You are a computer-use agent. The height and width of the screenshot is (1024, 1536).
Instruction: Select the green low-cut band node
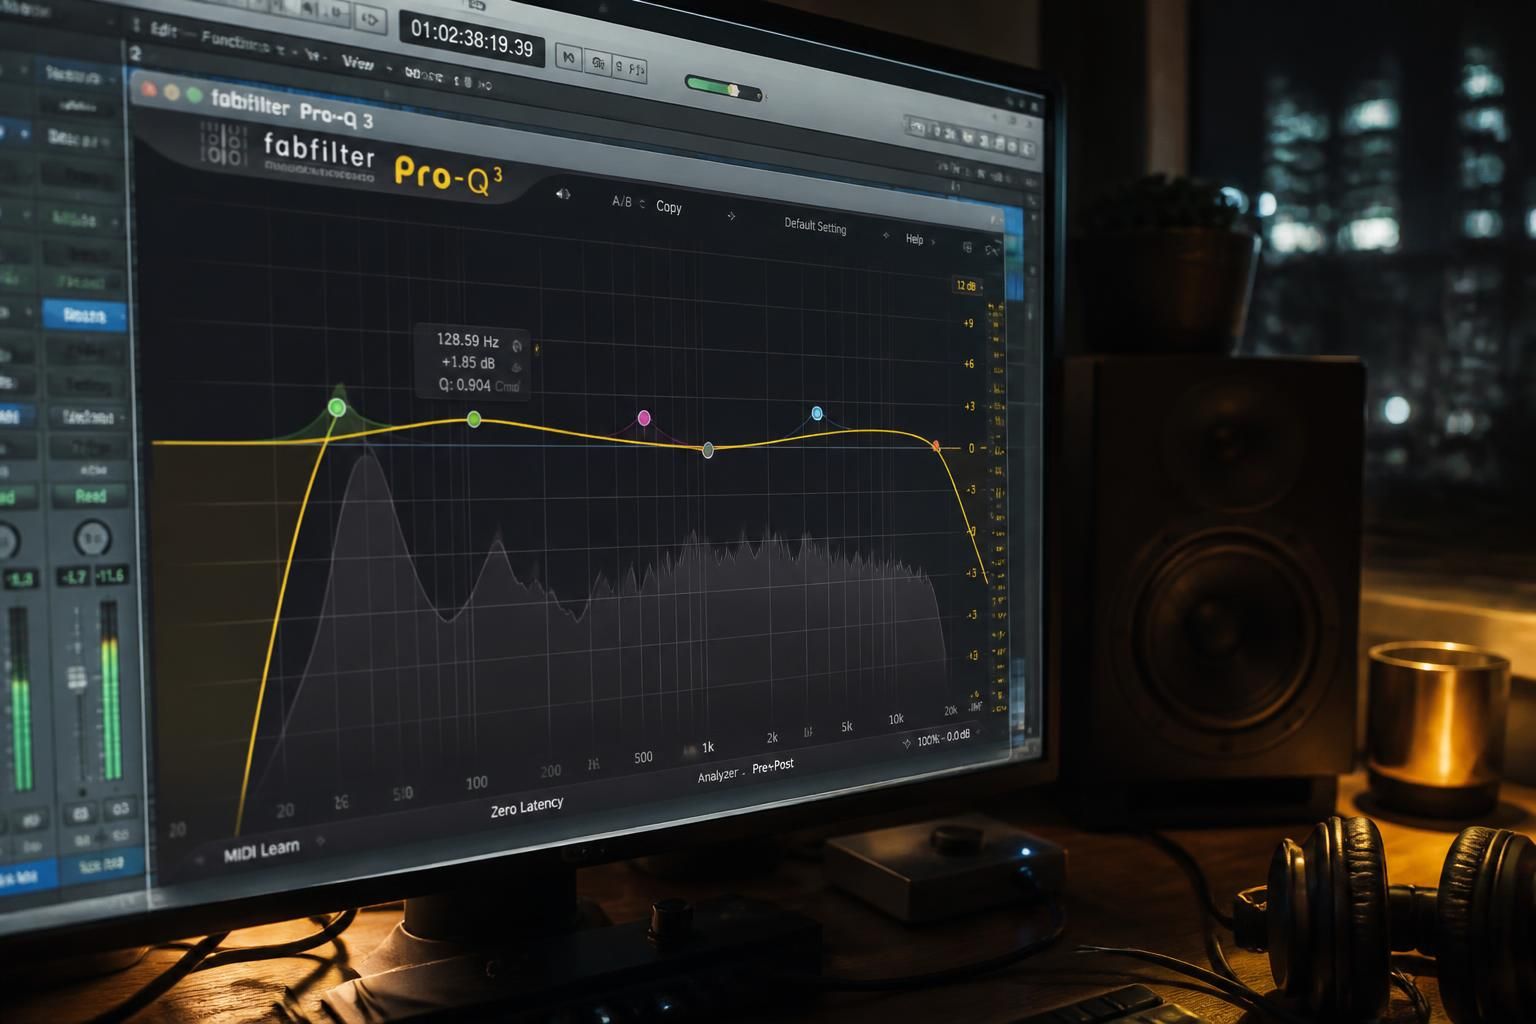click(337, 407)
